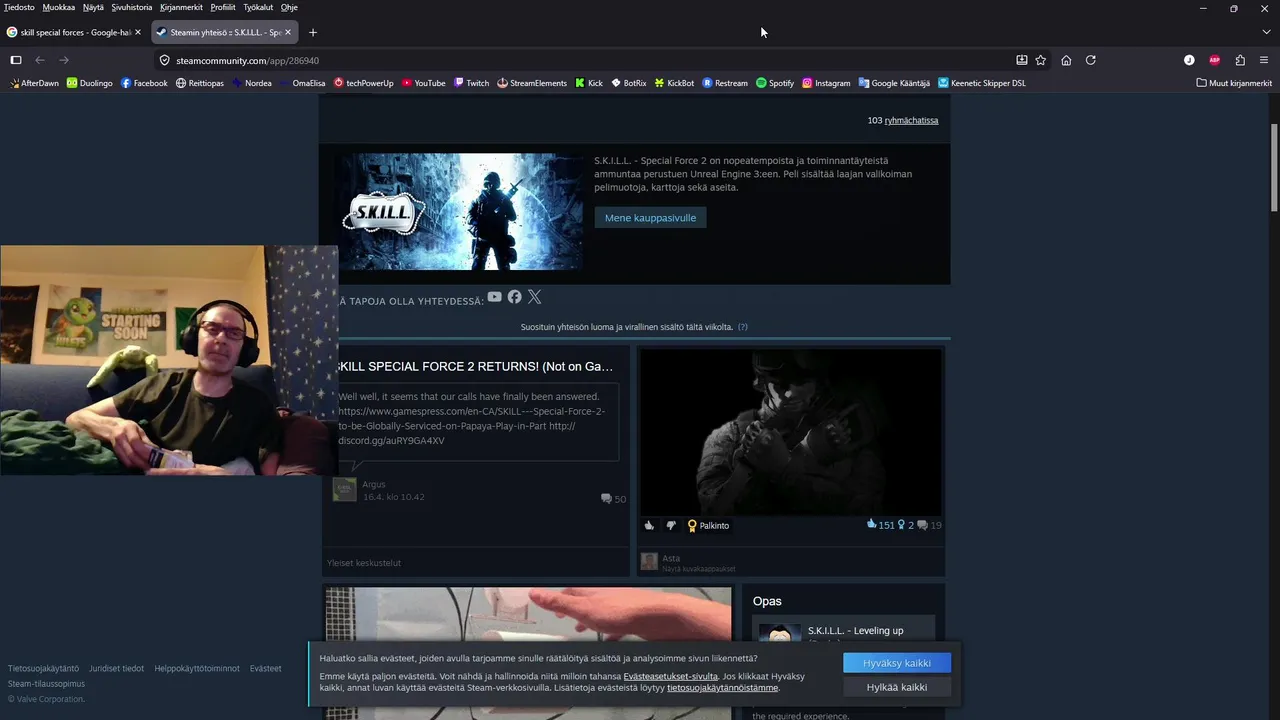
Task: Click the ryhmächatissa link
Action: [x=911, y=121]
